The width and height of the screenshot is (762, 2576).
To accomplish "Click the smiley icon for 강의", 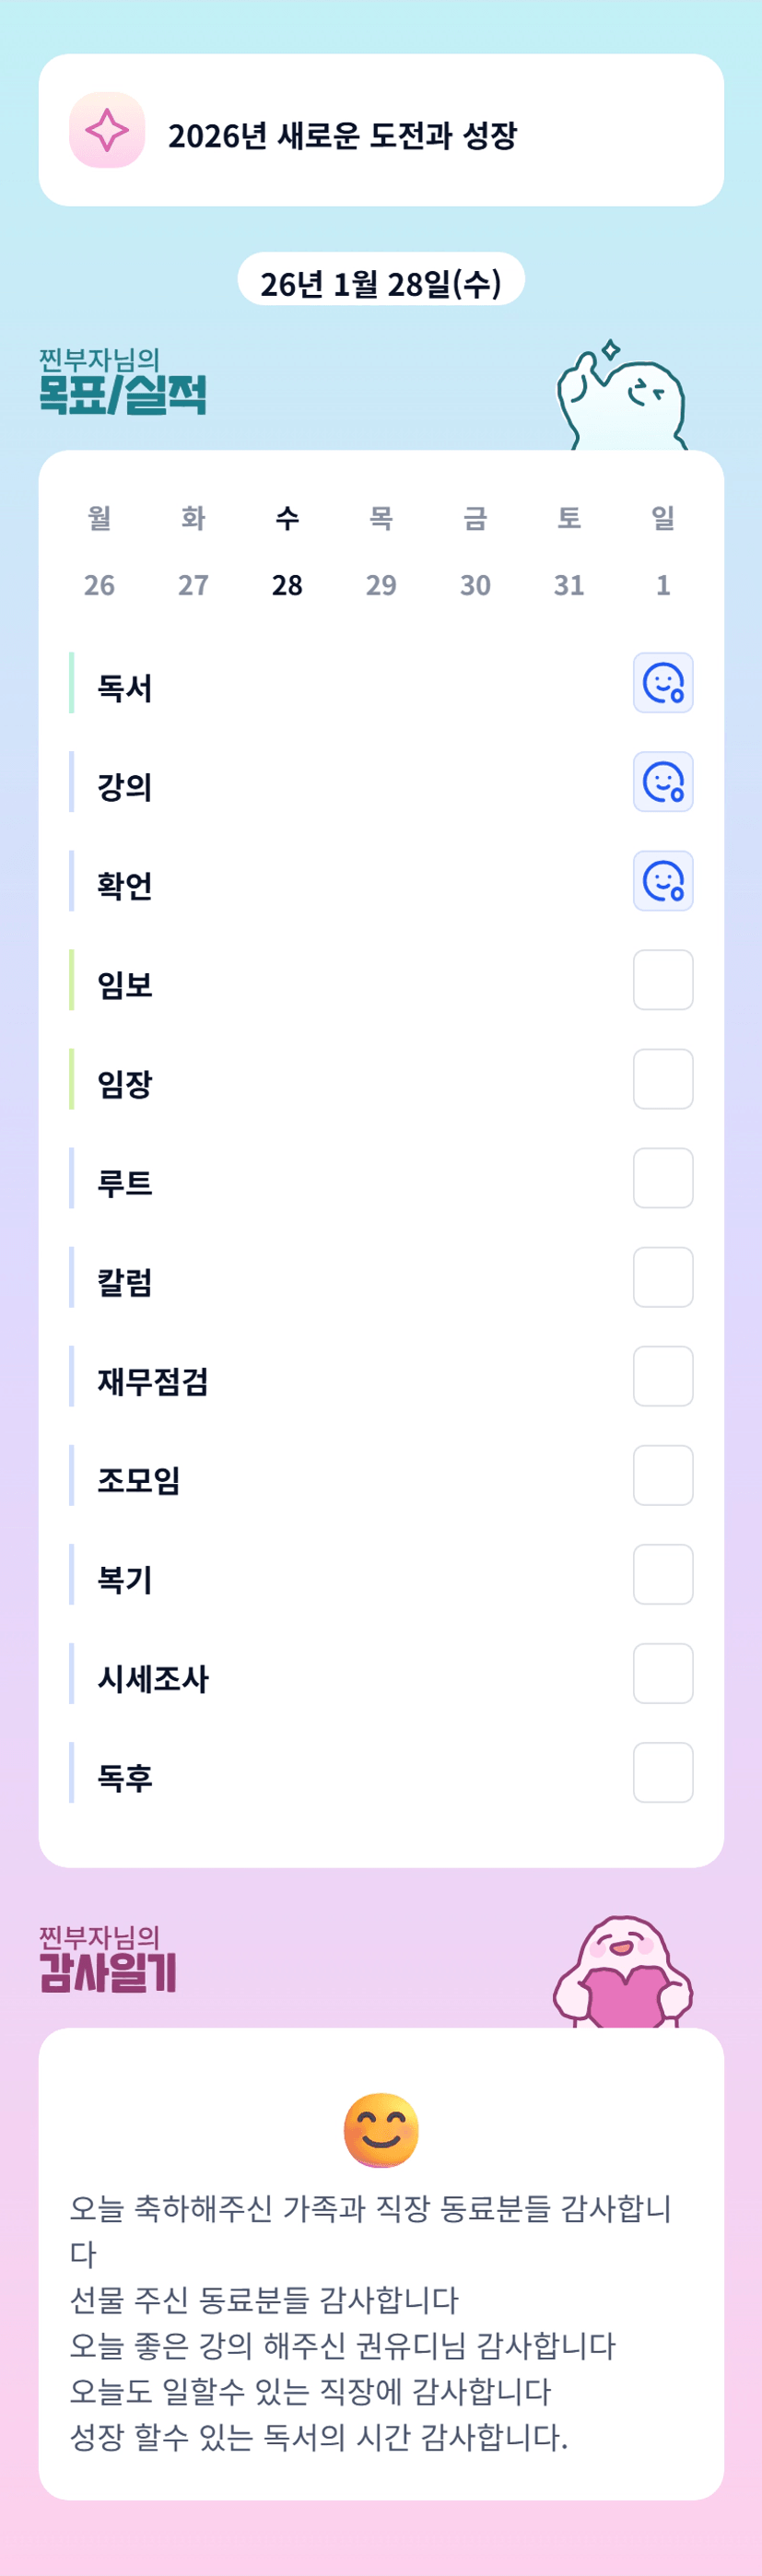I will [663, 782].
